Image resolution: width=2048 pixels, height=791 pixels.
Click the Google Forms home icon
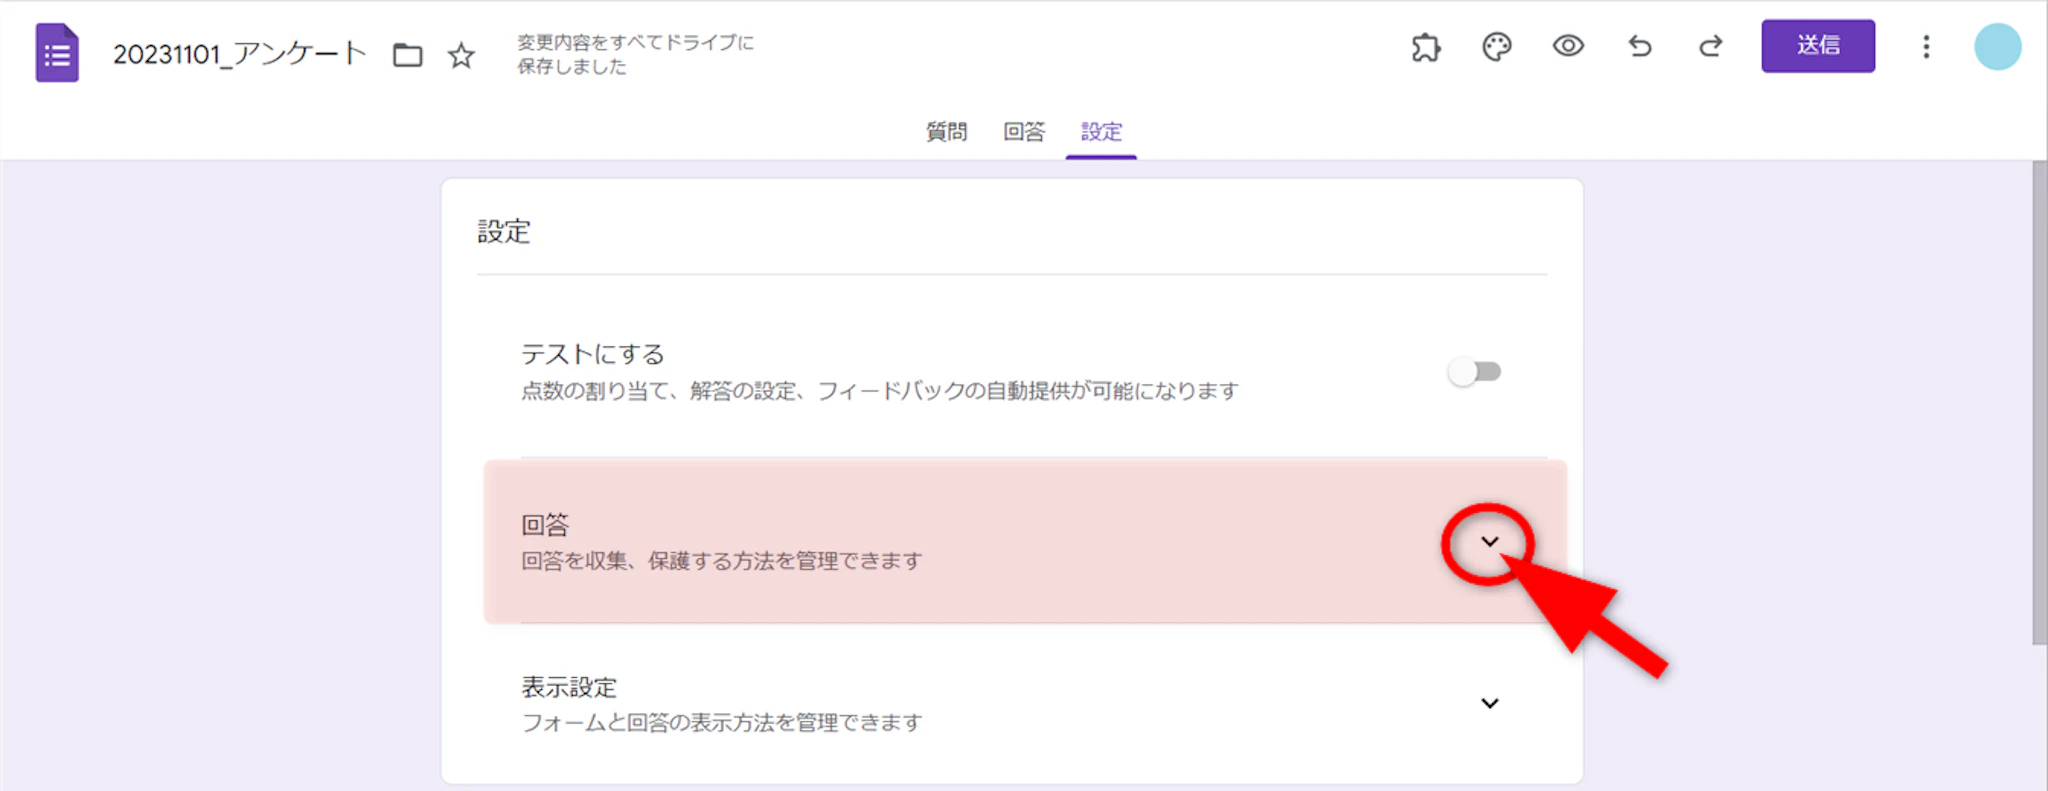coord(57,53)
